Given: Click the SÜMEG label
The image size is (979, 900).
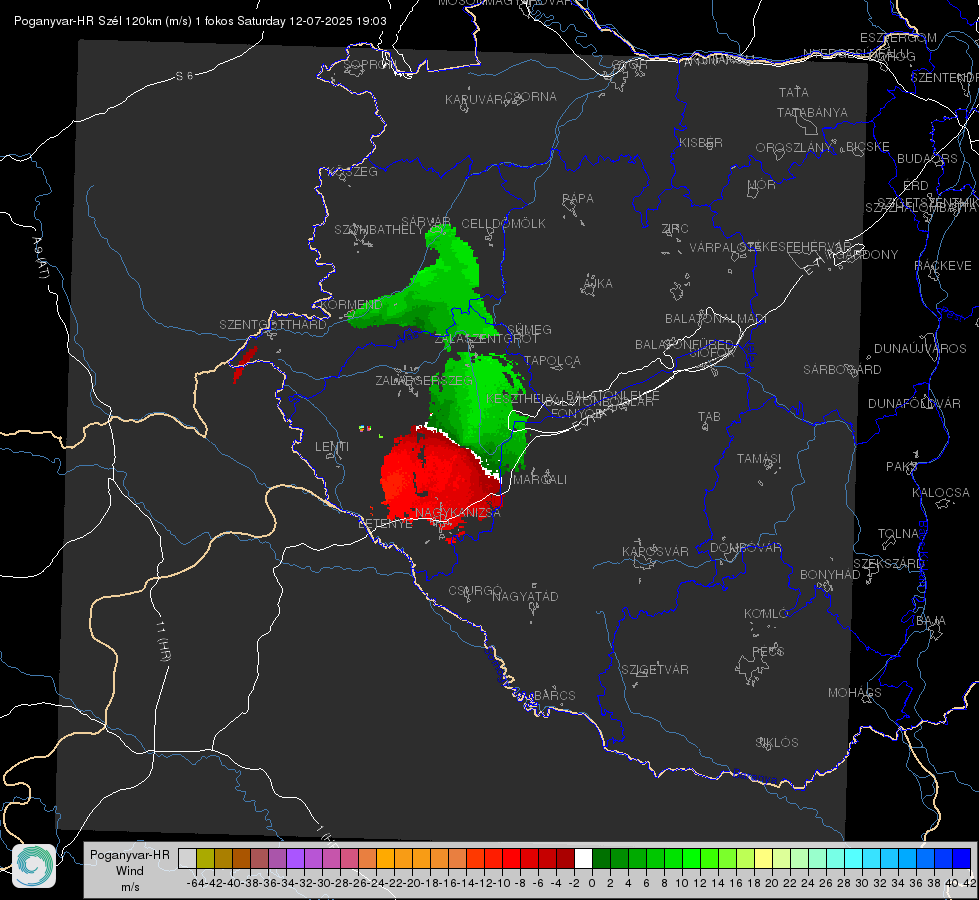Looking at the screenshot, I should 529,330.
